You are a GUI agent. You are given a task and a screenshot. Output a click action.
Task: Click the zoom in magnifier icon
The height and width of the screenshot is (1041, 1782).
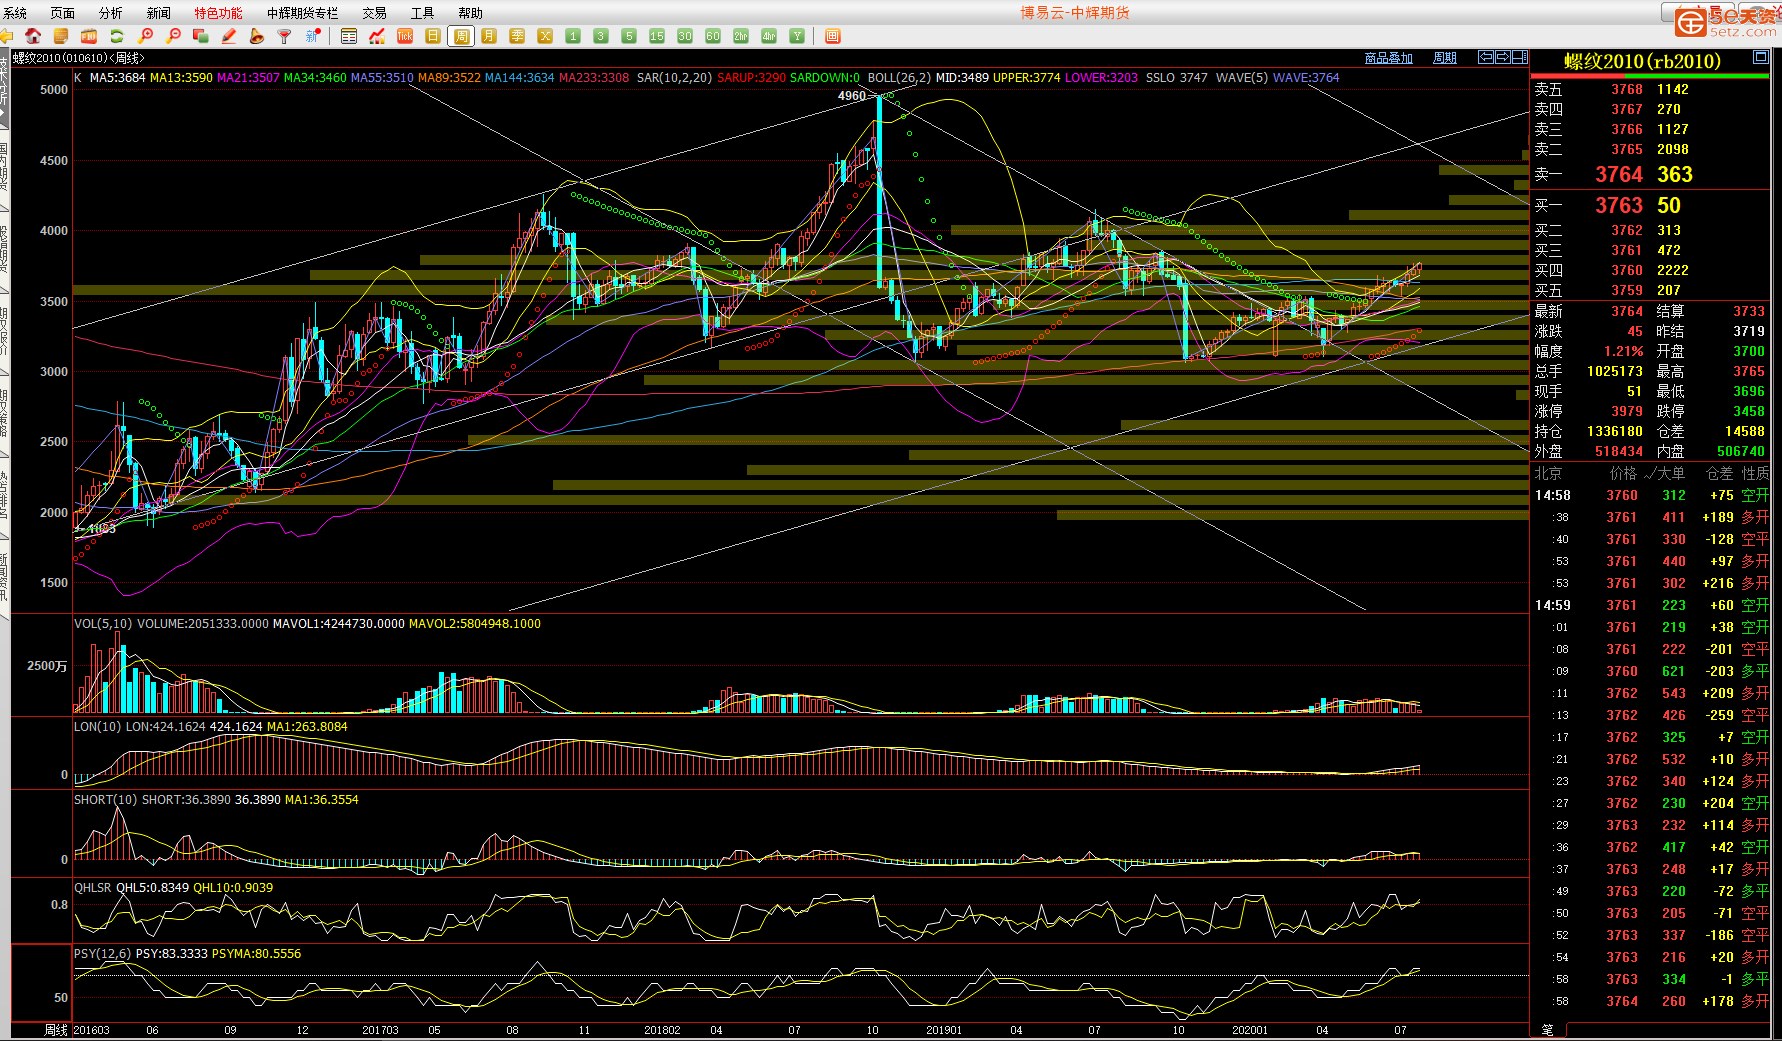click(x=146, y=36)
